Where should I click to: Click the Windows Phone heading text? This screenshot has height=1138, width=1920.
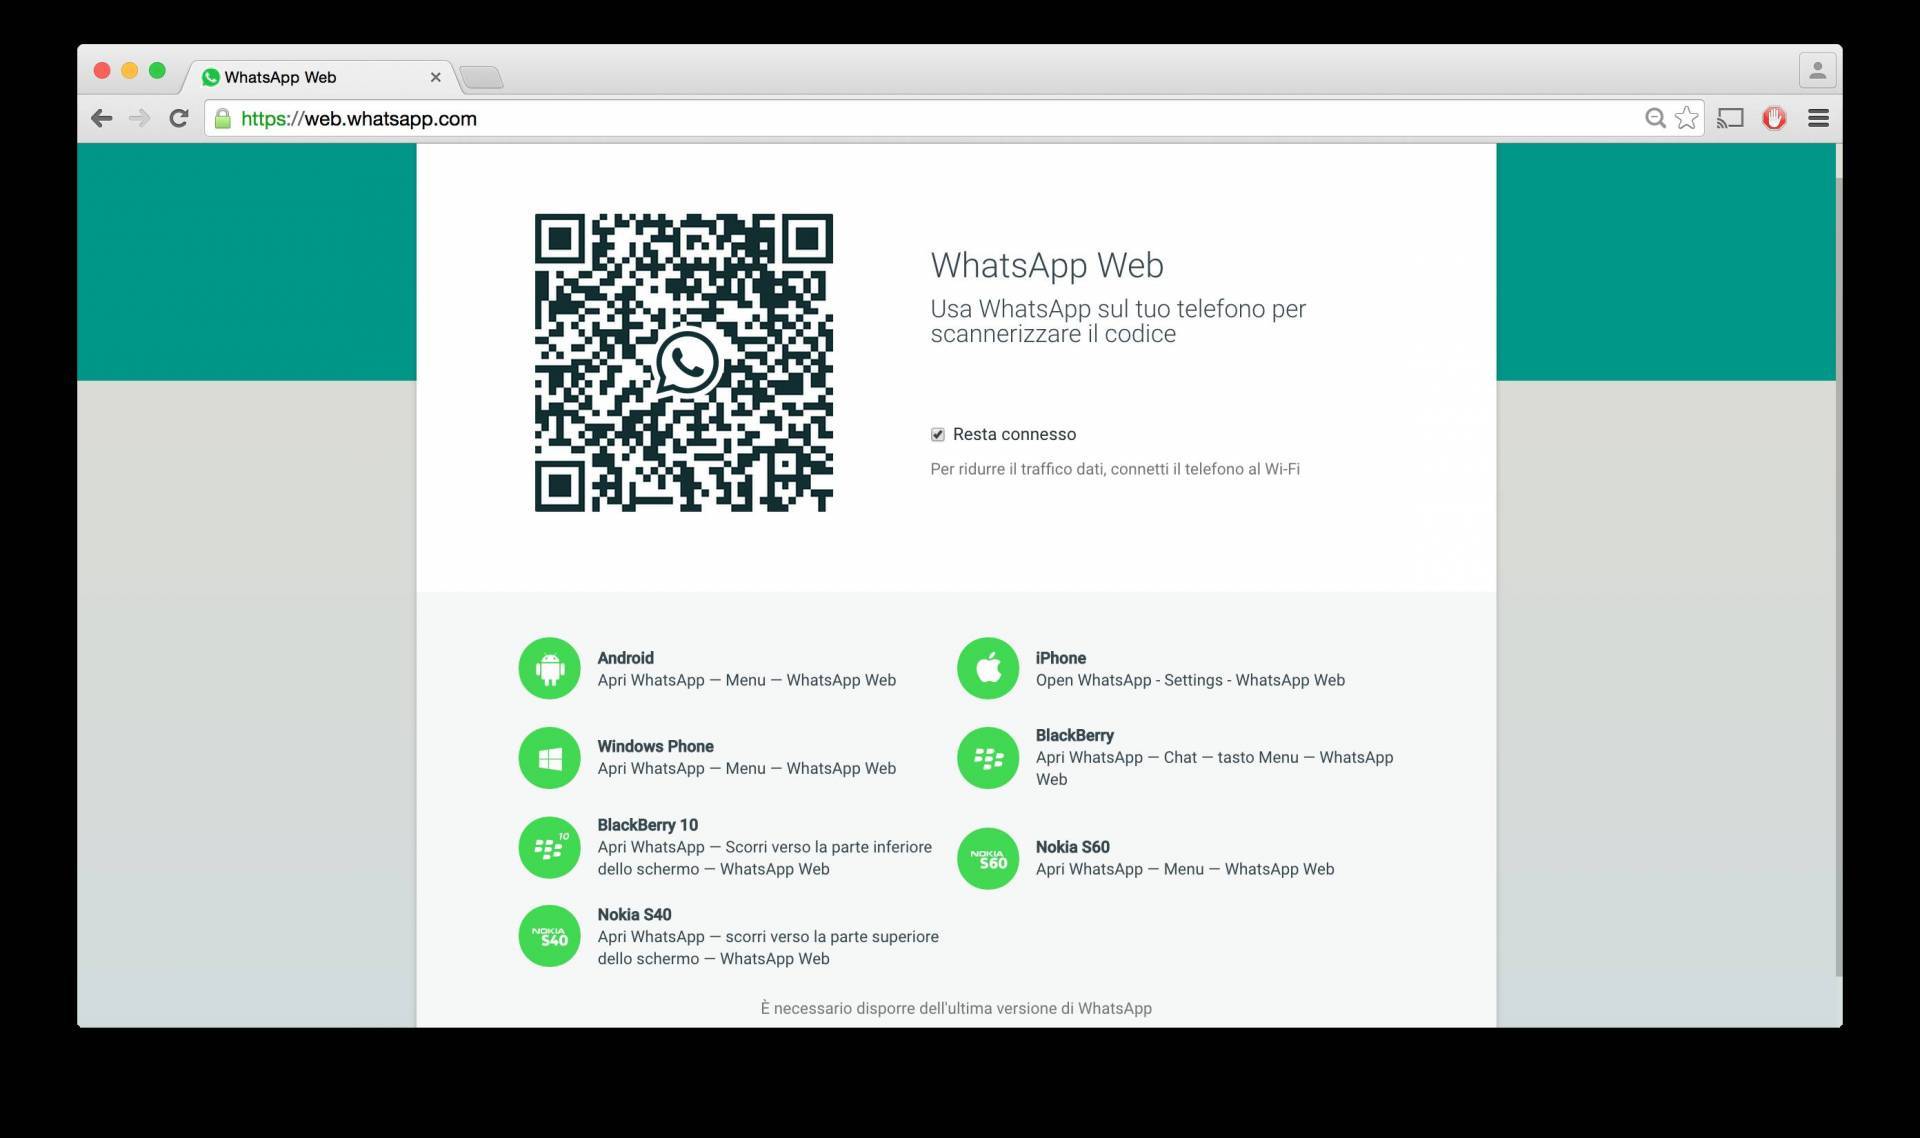655,746
